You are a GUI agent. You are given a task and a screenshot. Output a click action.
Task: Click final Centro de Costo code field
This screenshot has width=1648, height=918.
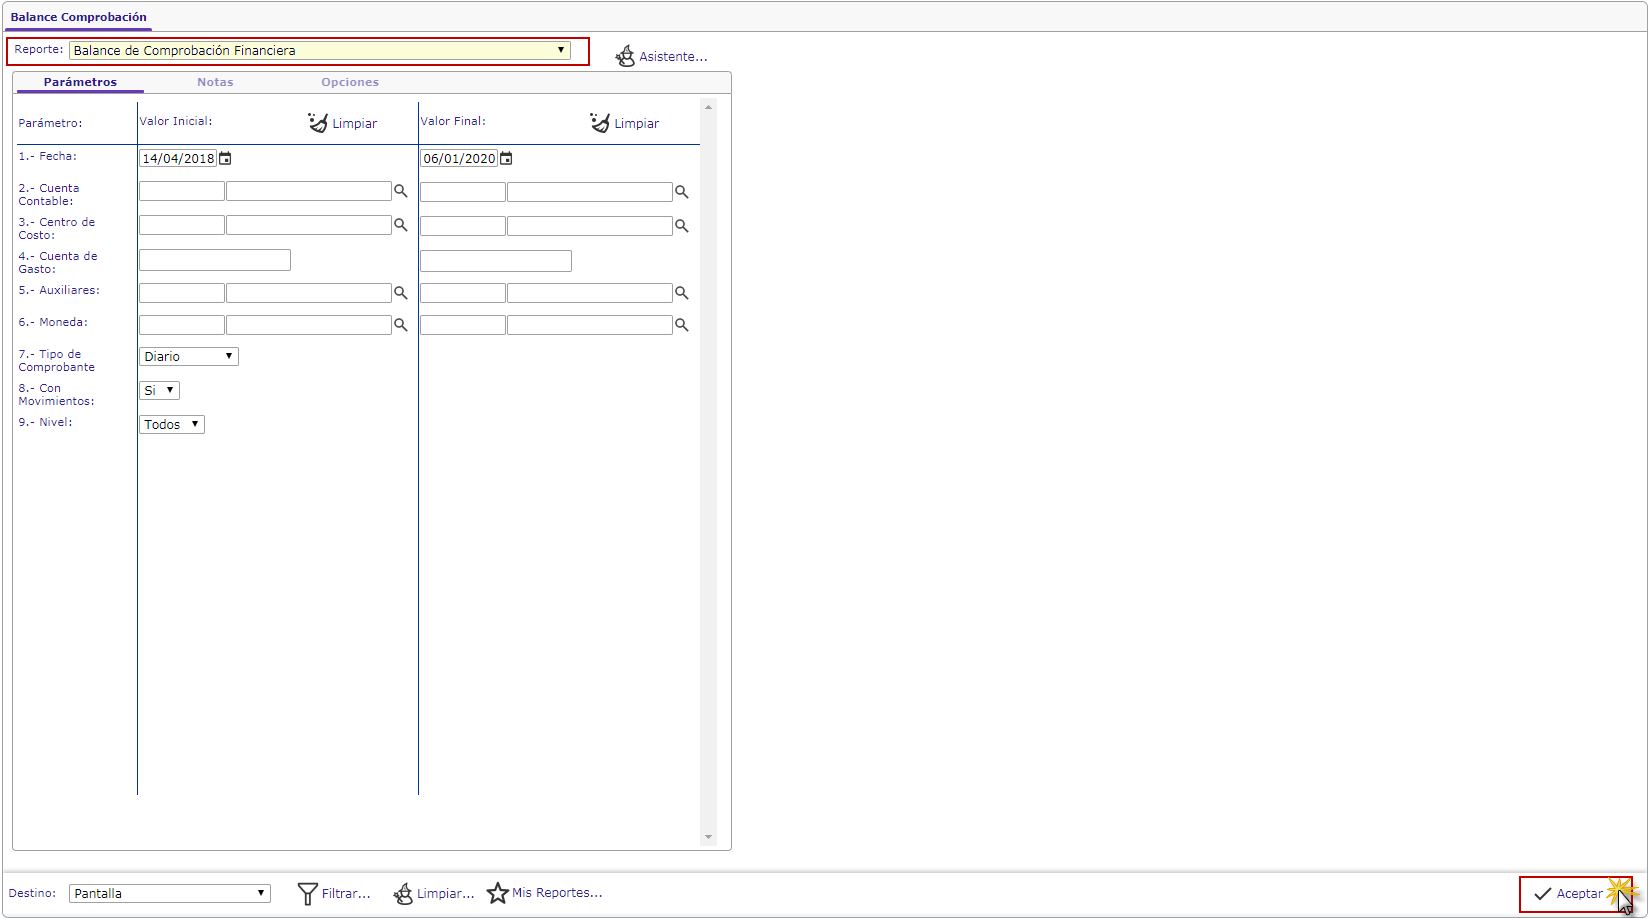(463, 226)
